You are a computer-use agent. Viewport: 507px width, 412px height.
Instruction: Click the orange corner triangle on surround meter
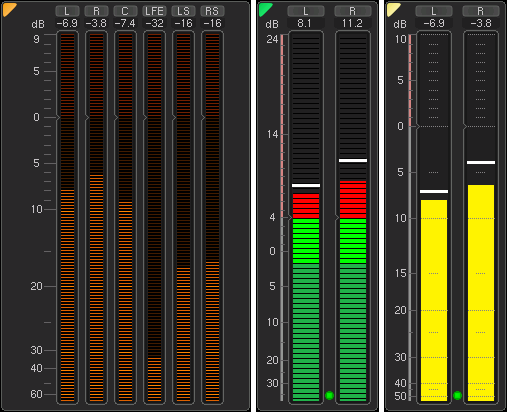[8, 9]
